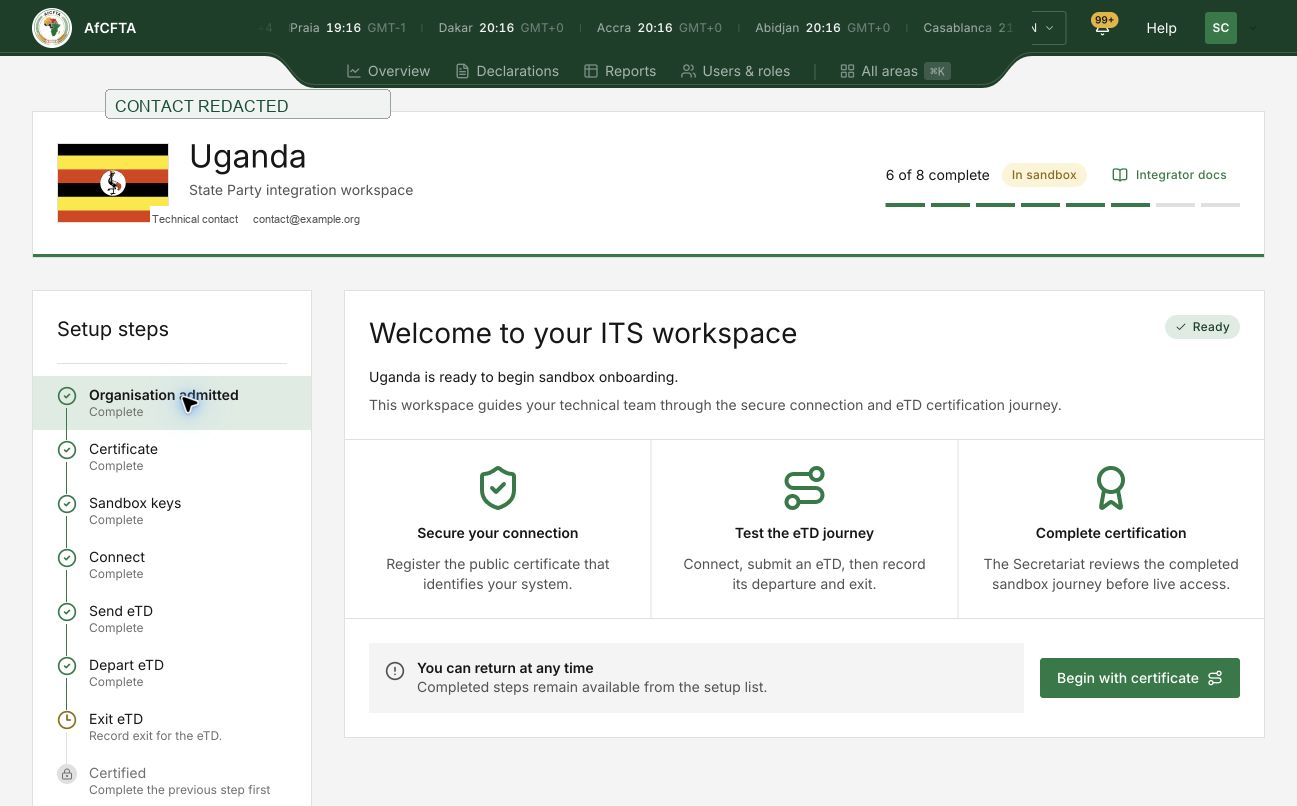Select the Sandbox keys setup step
This screenshot has width=1297, height=806.
pos(172,511)
